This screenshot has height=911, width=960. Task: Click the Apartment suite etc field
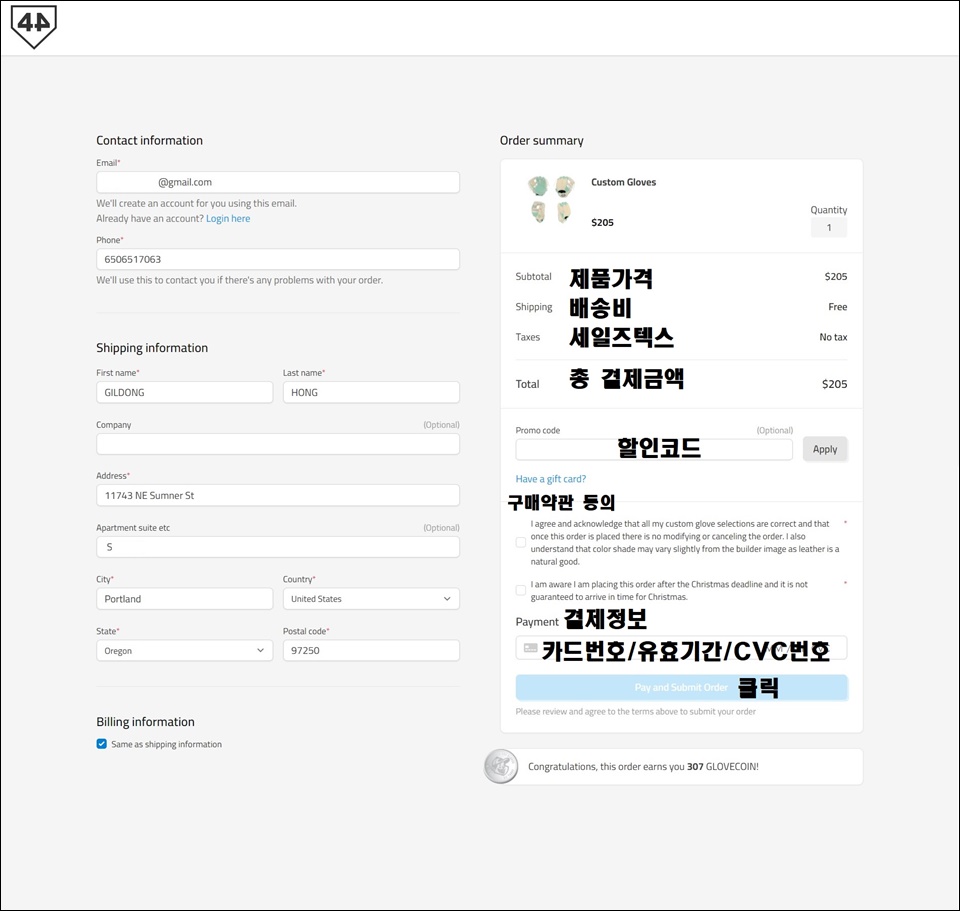tap(277, 547)
